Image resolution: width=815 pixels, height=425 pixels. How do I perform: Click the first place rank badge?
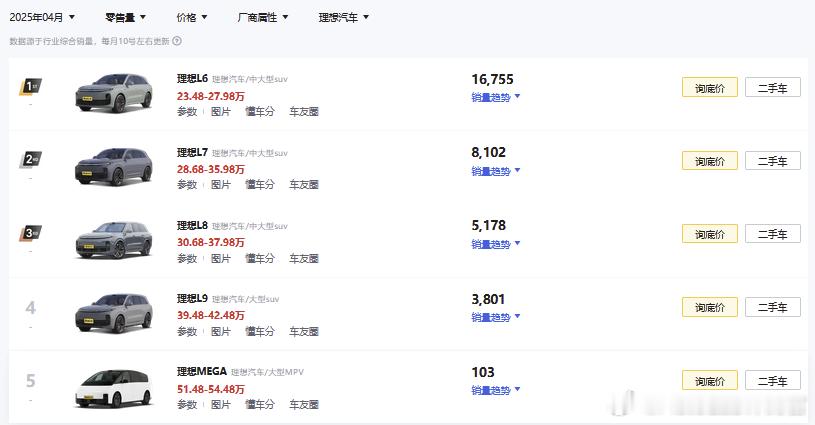point(31,86)
